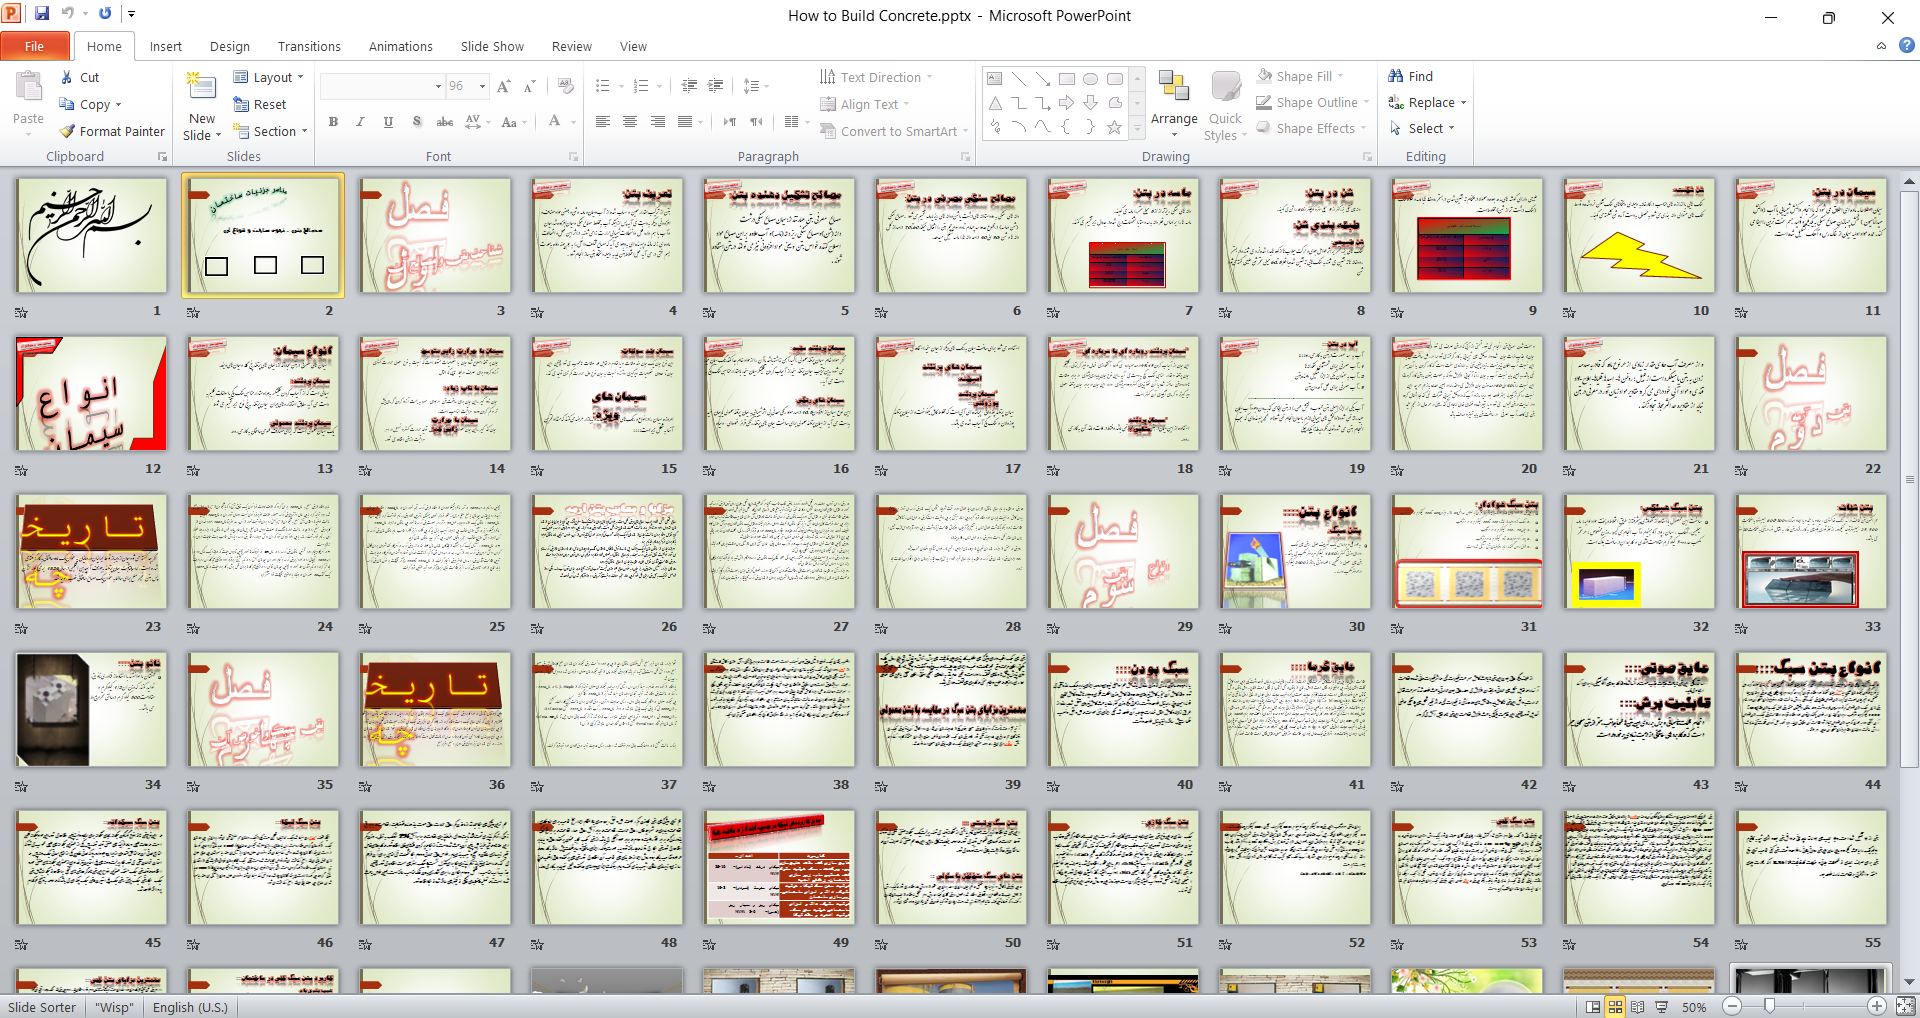1920x1018 pixels.
Task: Open the Section dropdown
Action: (x=271, y=131)
